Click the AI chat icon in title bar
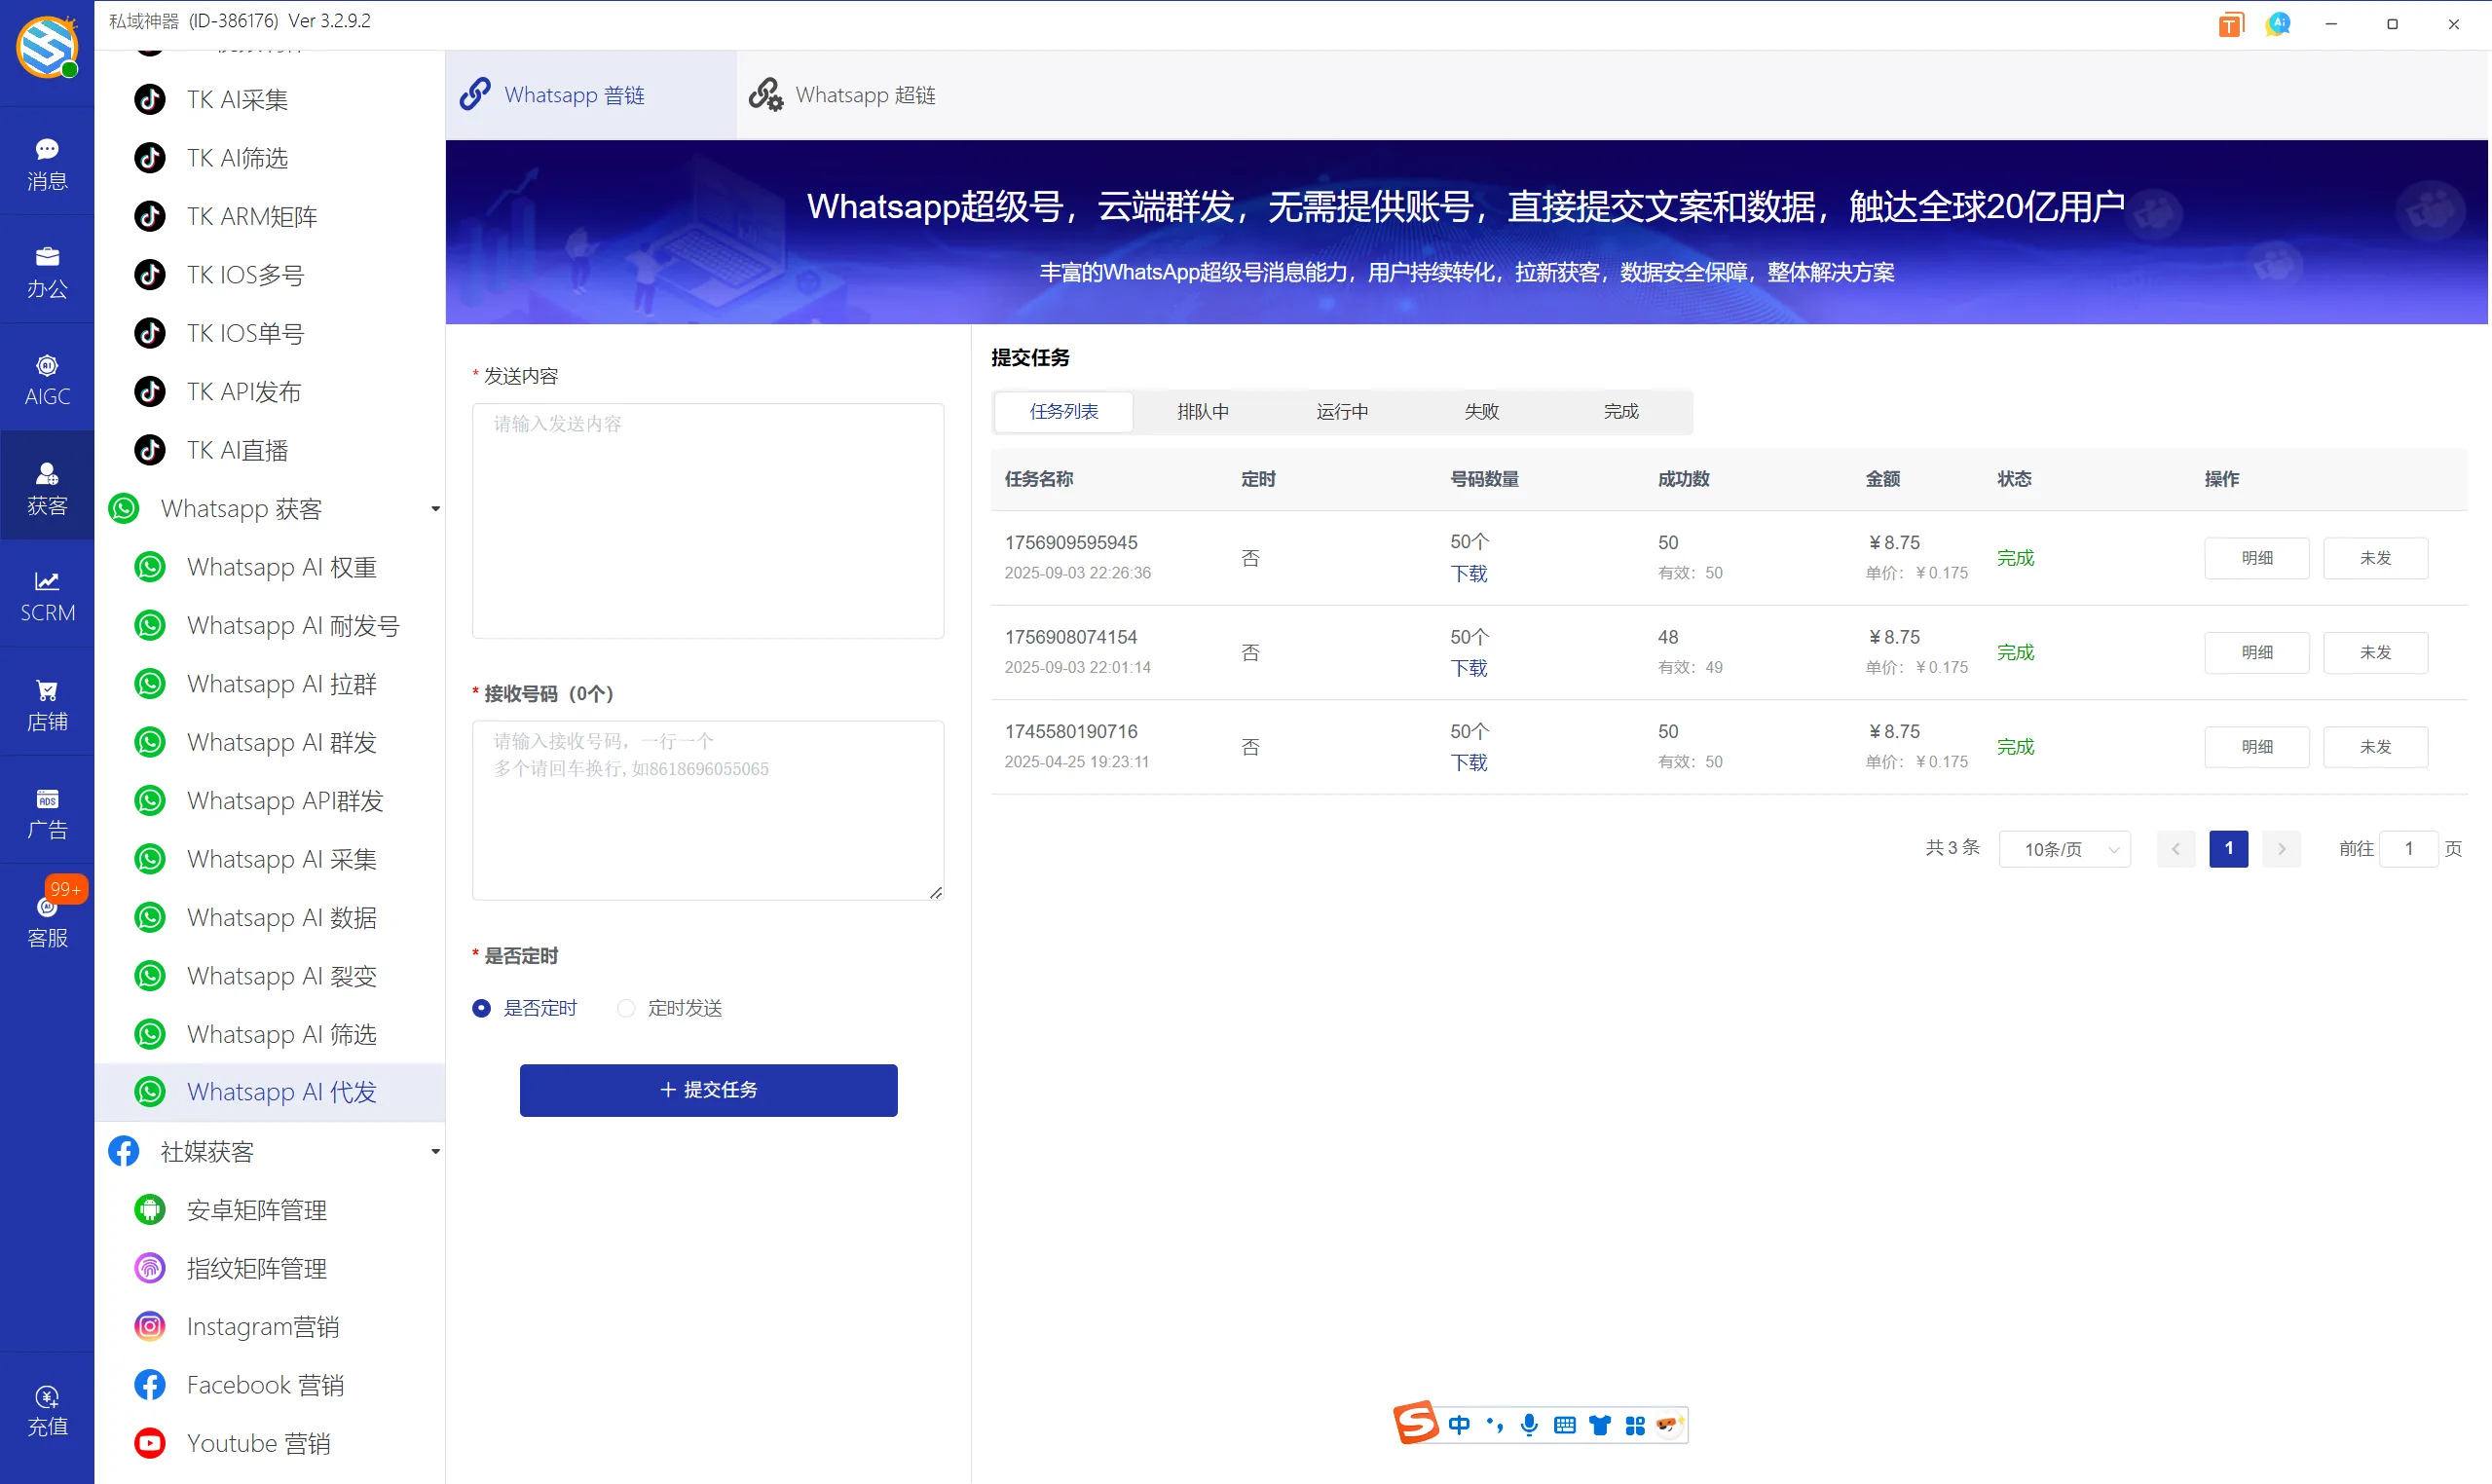The height and width of the screenshot is (1484, 2492). coord(2278,23)
